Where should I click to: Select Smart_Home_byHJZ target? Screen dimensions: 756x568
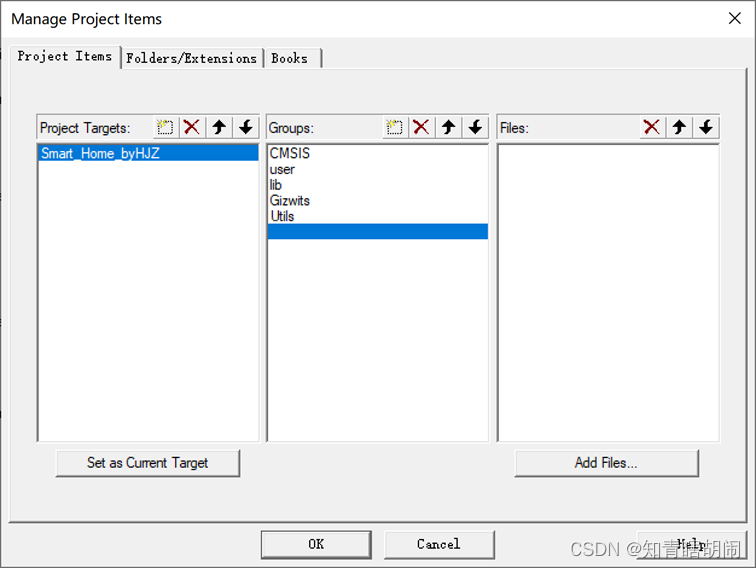coord(148,153)
